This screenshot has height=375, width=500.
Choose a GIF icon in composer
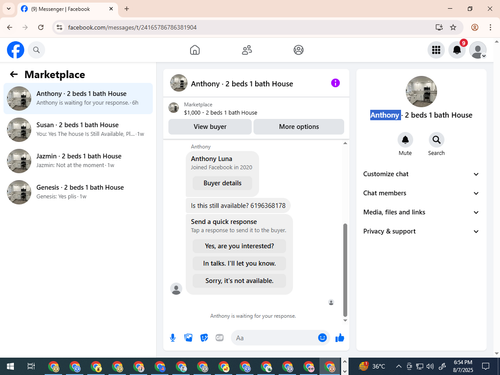(219, 338)
